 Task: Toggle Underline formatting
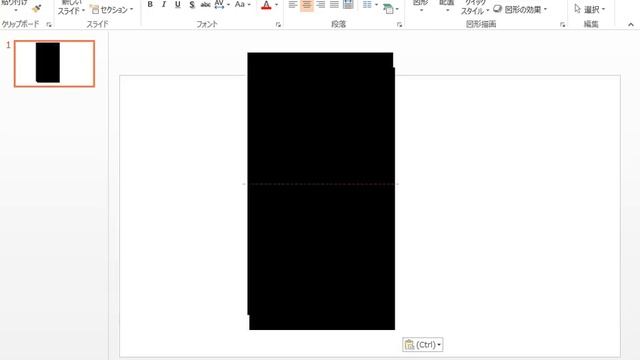[178, 4]
